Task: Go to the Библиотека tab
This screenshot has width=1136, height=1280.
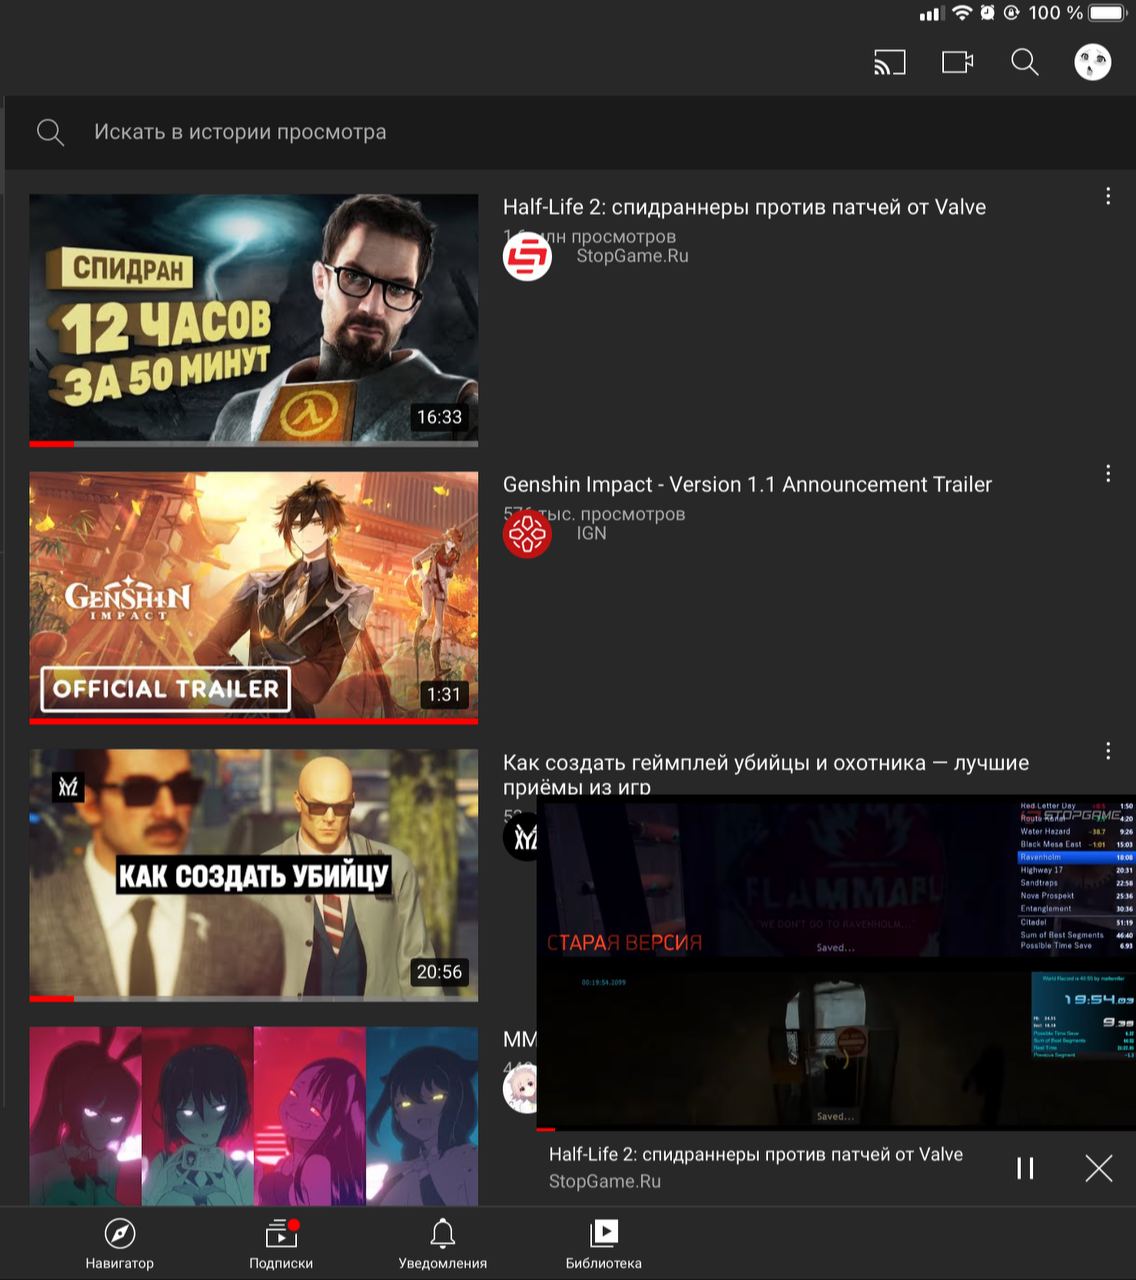Action: (x=604, y=1244)
